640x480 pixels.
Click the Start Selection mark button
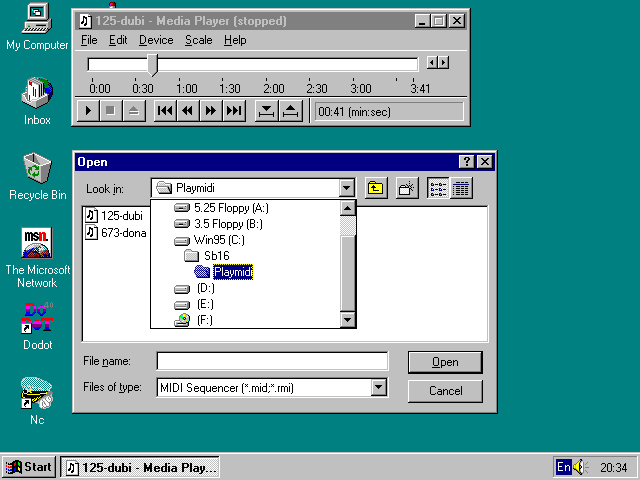pyautogui.click(x=267, y=111)
